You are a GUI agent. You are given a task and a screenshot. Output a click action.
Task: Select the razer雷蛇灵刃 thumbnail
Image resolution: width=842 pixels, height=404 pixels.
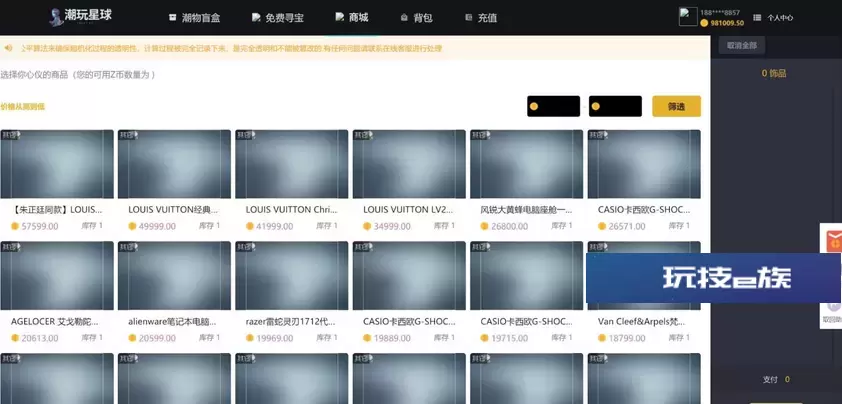[x=292, y=276]
